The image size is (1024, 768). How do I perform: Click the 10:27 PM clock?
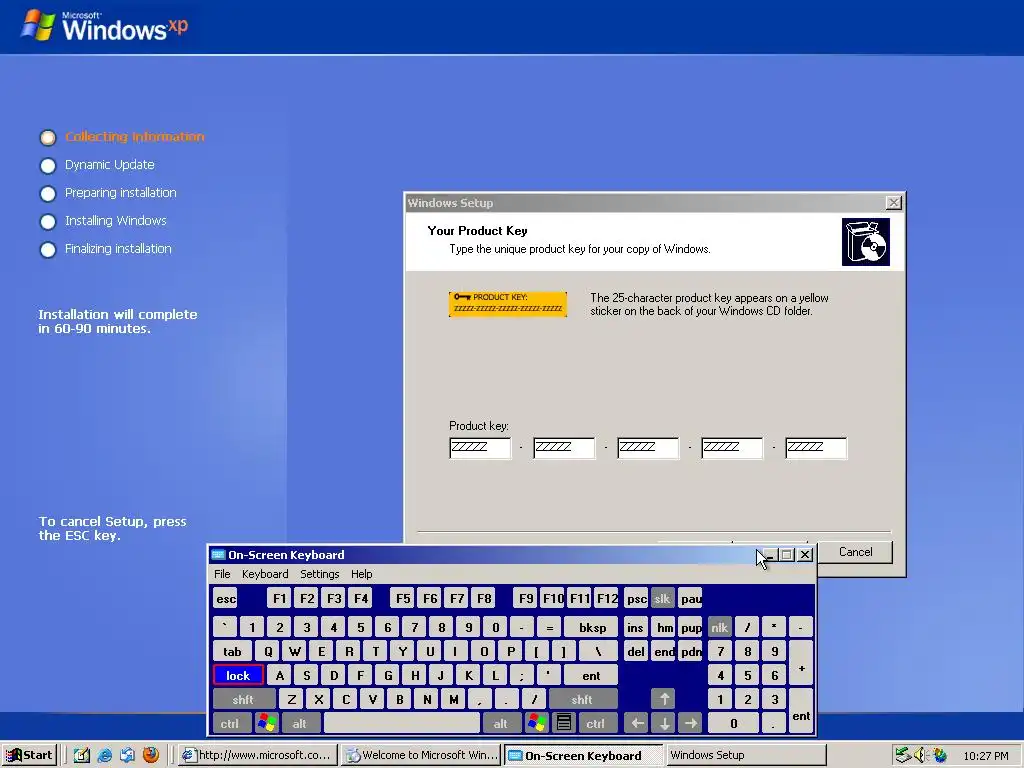[986, 756]
